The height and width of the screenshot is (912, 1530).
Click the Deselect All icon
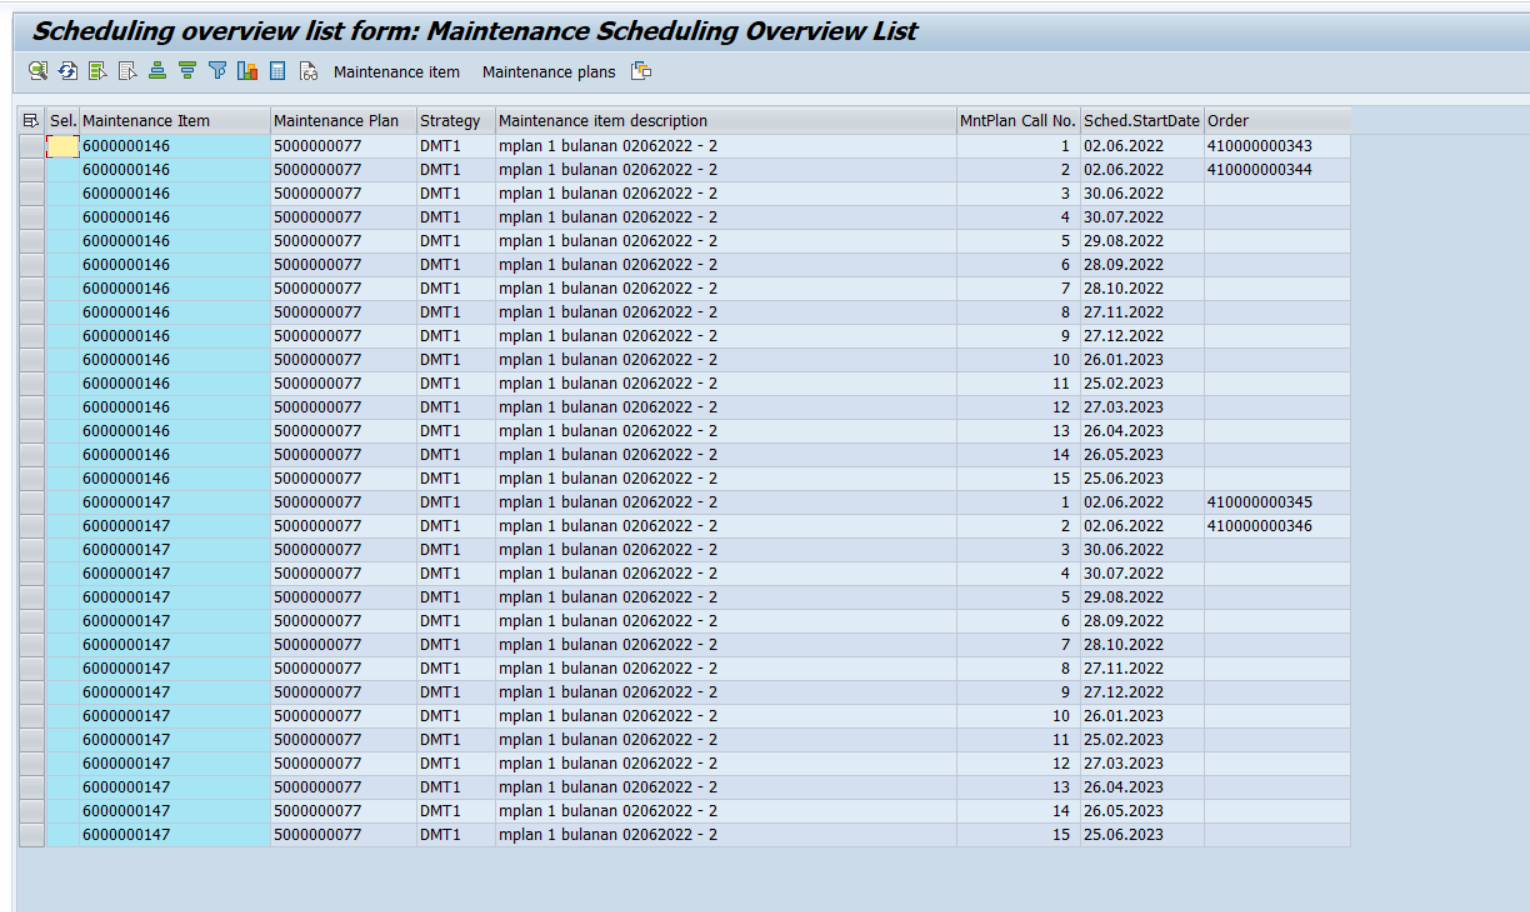128,71
